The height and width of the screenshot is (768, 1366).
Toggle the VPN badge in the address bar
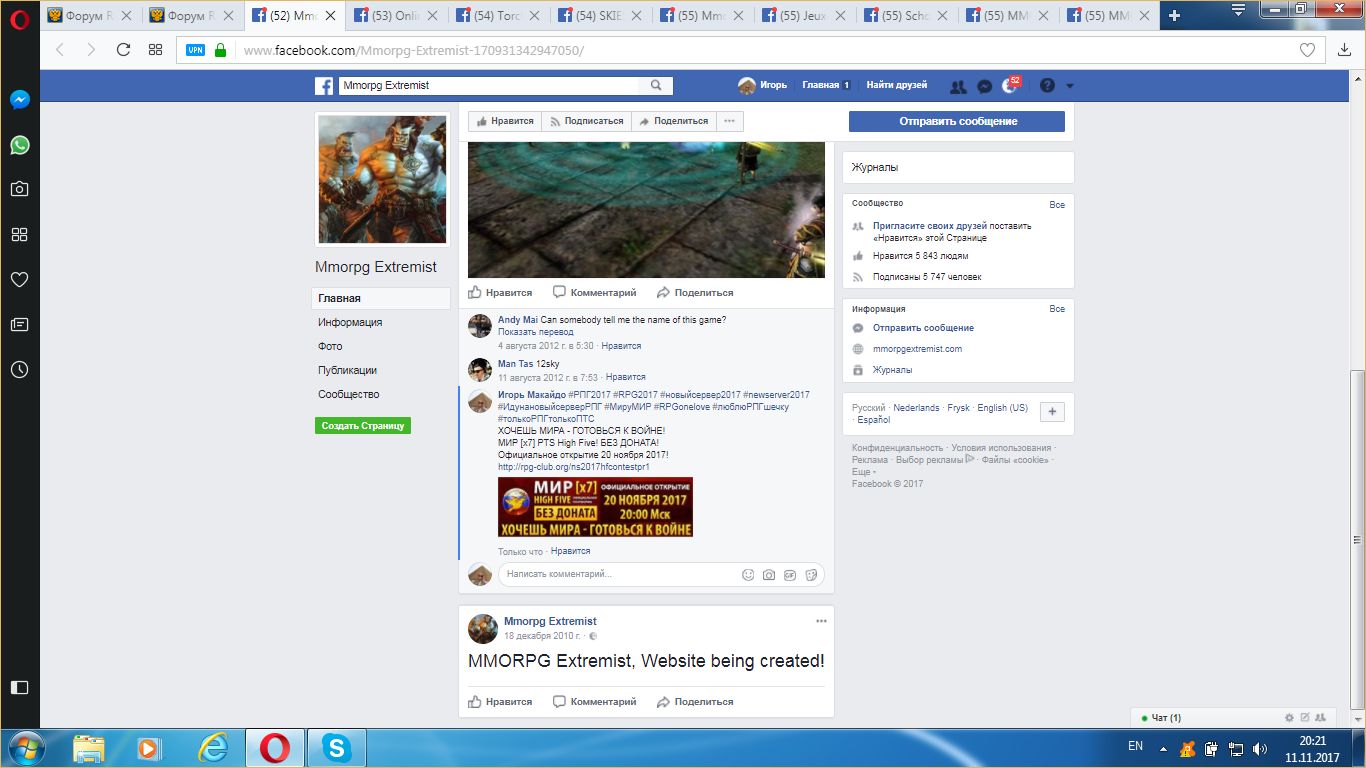click(196, 50)
